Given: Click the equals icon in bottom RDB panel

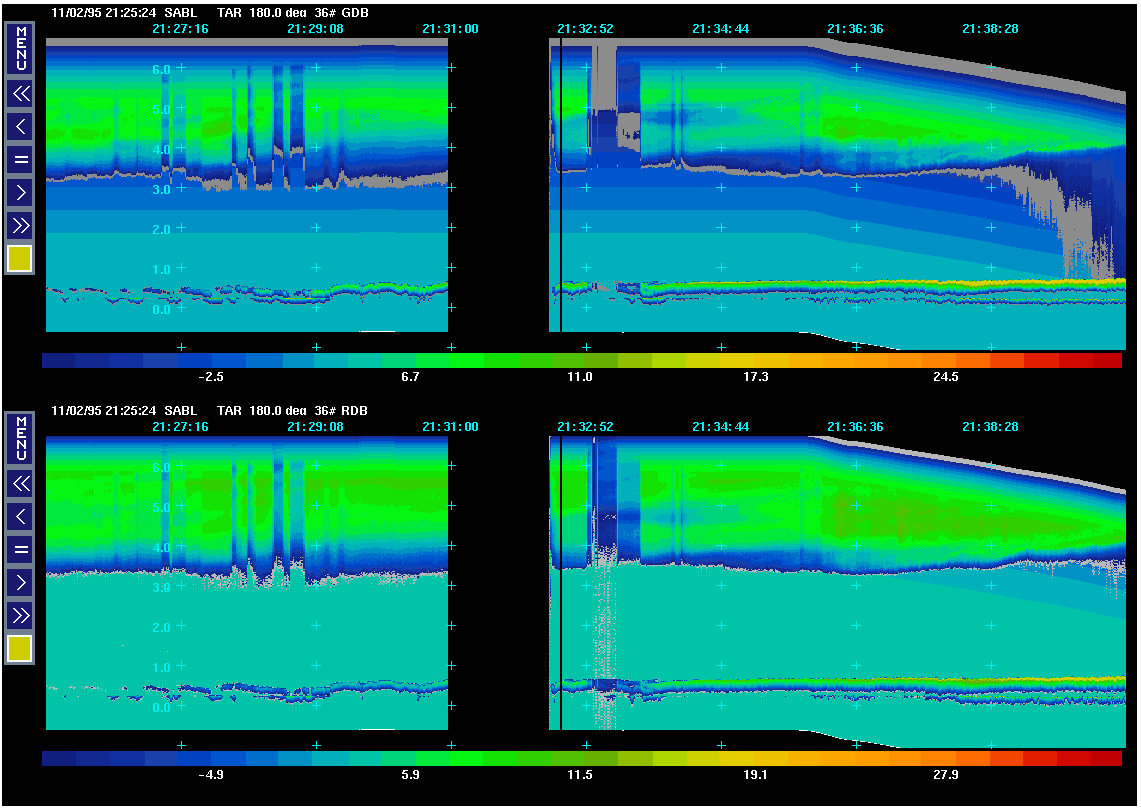Looking at the screenshot, I should click(20, 549).
